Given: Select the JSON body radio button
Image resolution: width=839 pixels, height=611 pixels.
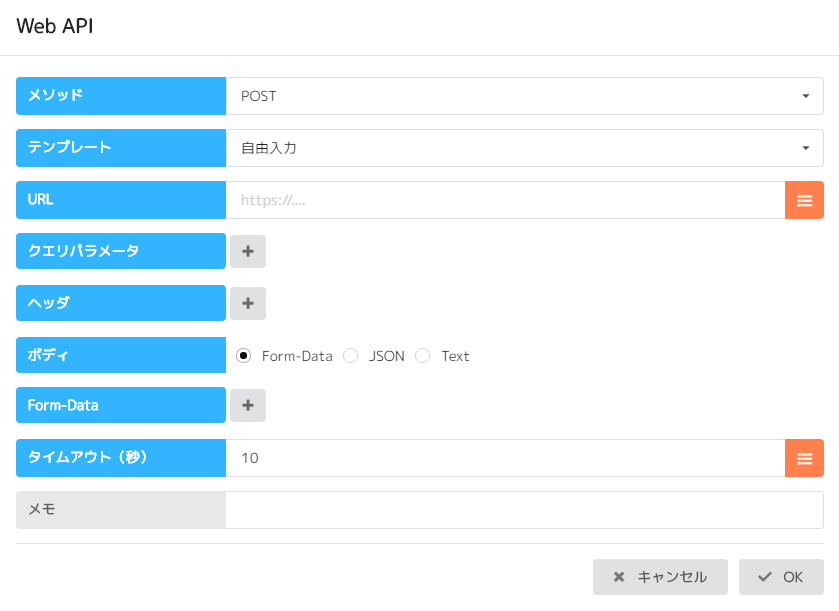Looking at the screenshot, I should pyautogui.click(x=351, y=356).
